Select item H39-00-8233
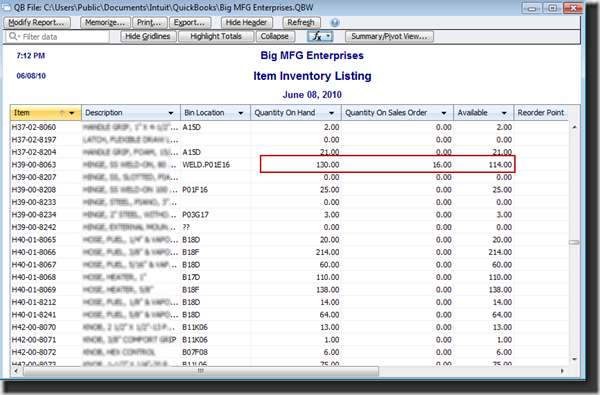This screenshot has height=395, width=600. tap(34, 202)
